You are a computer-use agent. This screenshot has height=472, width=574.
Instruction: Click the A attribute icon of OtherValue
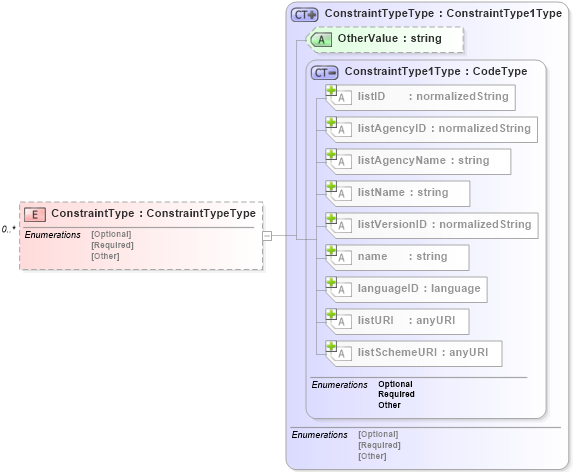pyautogui.click(x=321, y=39)
